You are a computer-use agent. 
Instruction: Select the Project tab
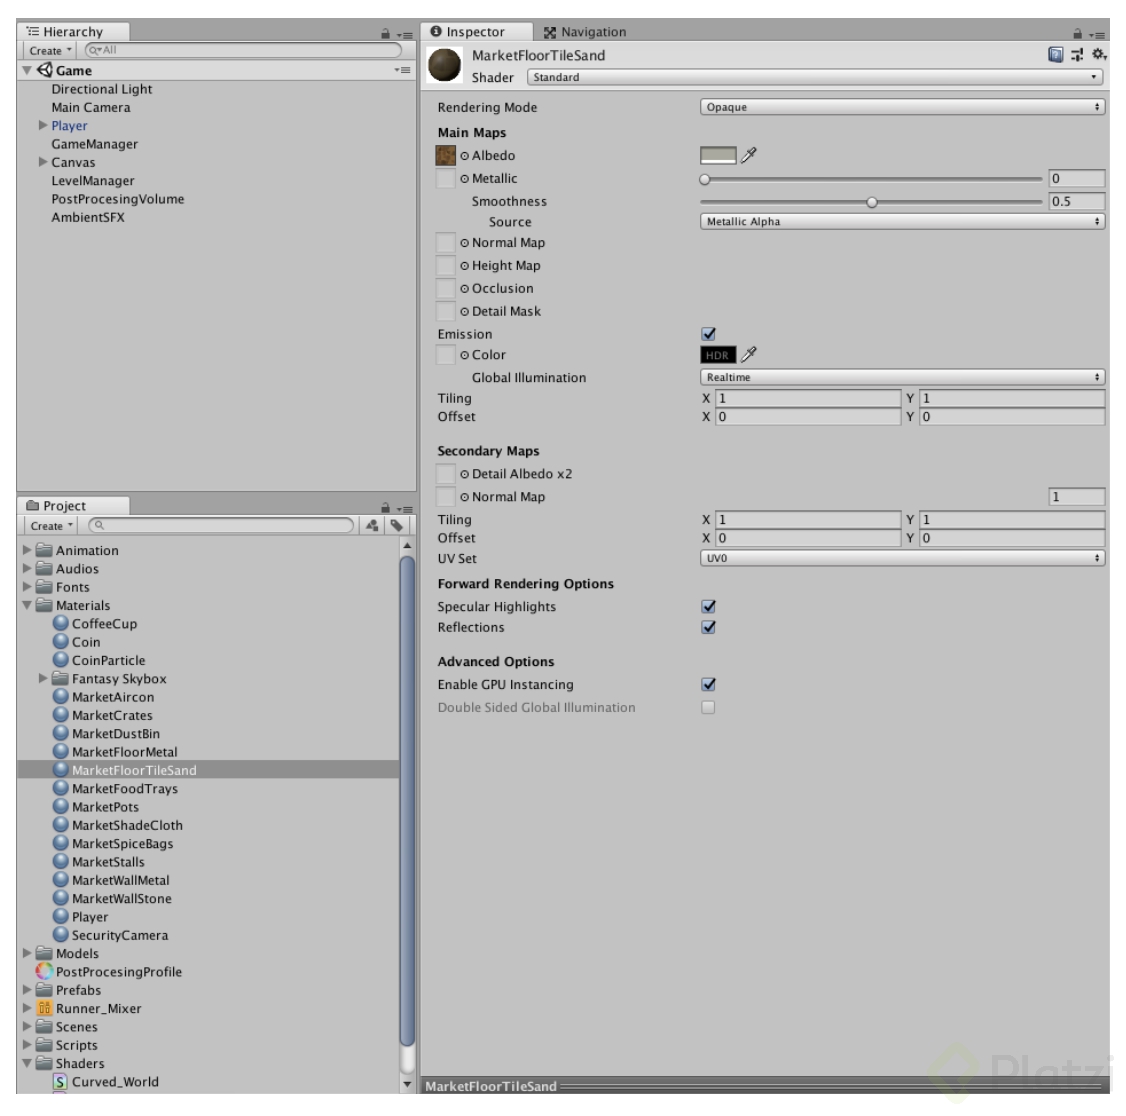[73, 506]
